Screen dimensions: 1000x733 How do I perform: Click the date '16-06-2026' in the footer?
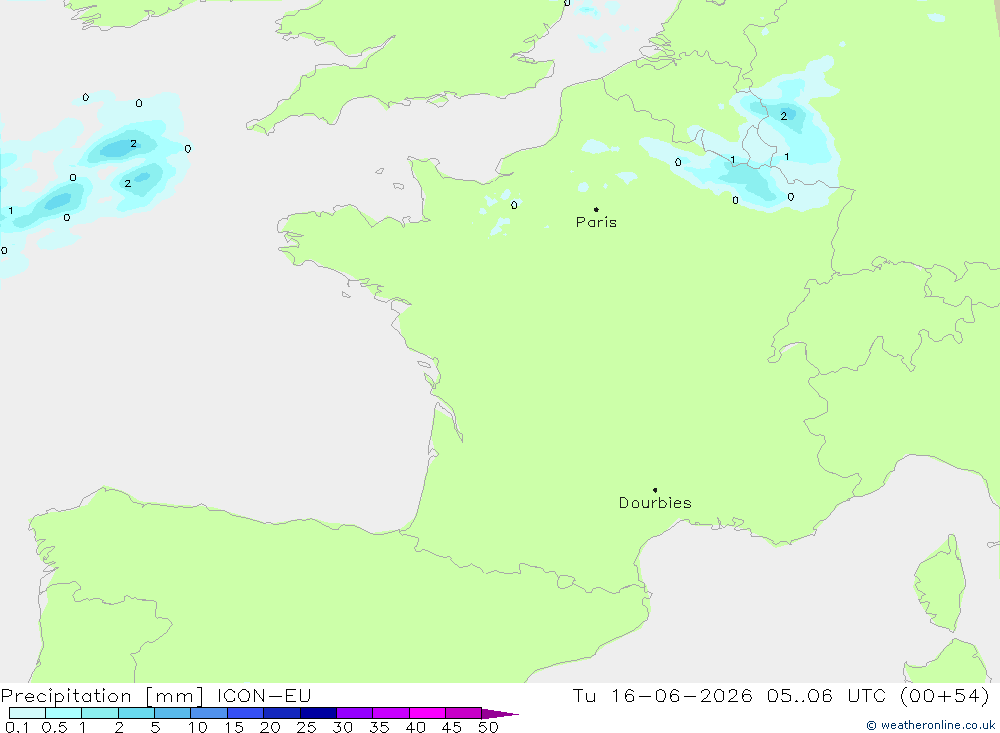click(682, 695)
